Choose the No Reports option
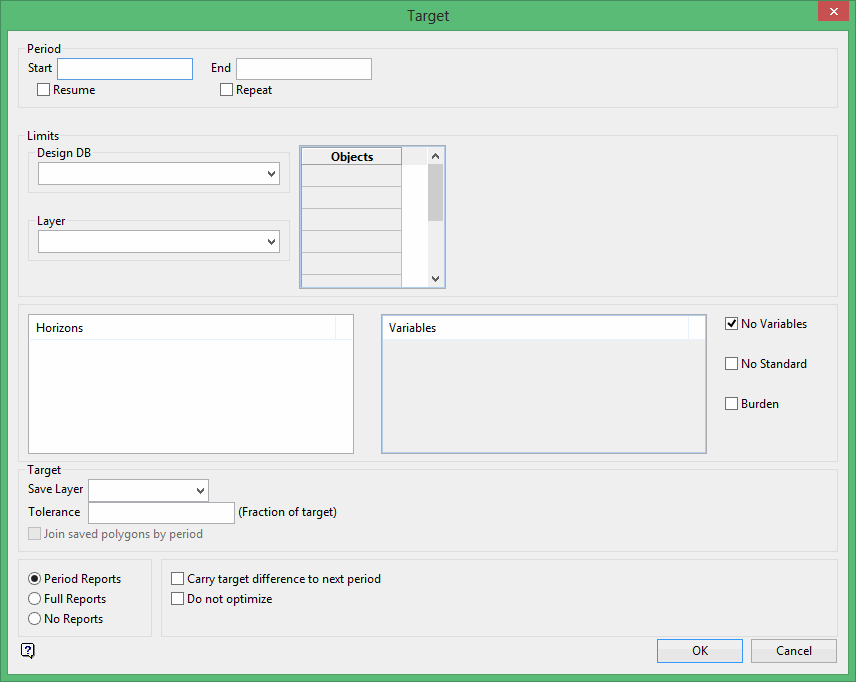Image resolution: width=856 pixels, height=682 pixels. [x=35, y=619]
